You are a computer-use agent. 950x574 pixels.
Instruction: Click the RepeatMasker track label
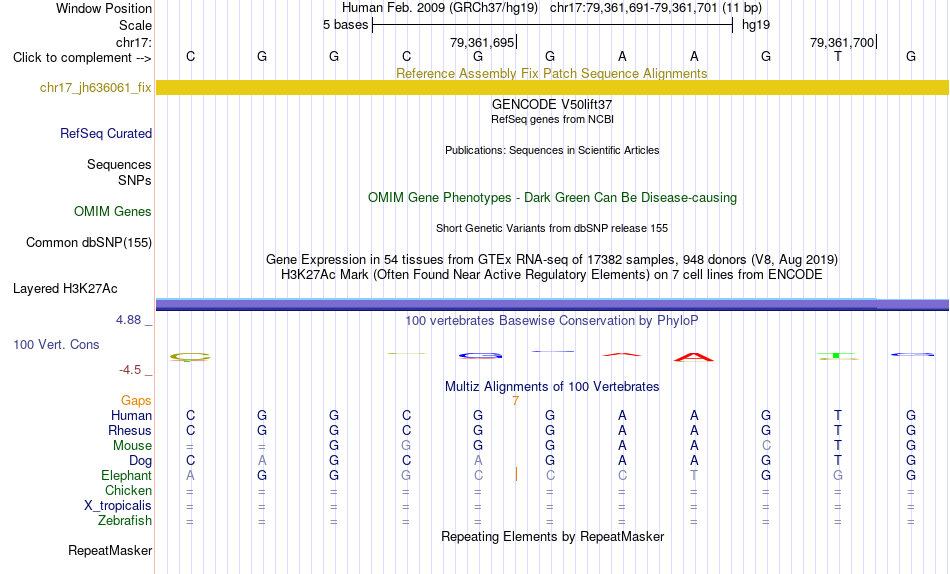click(x=110, y=550)
